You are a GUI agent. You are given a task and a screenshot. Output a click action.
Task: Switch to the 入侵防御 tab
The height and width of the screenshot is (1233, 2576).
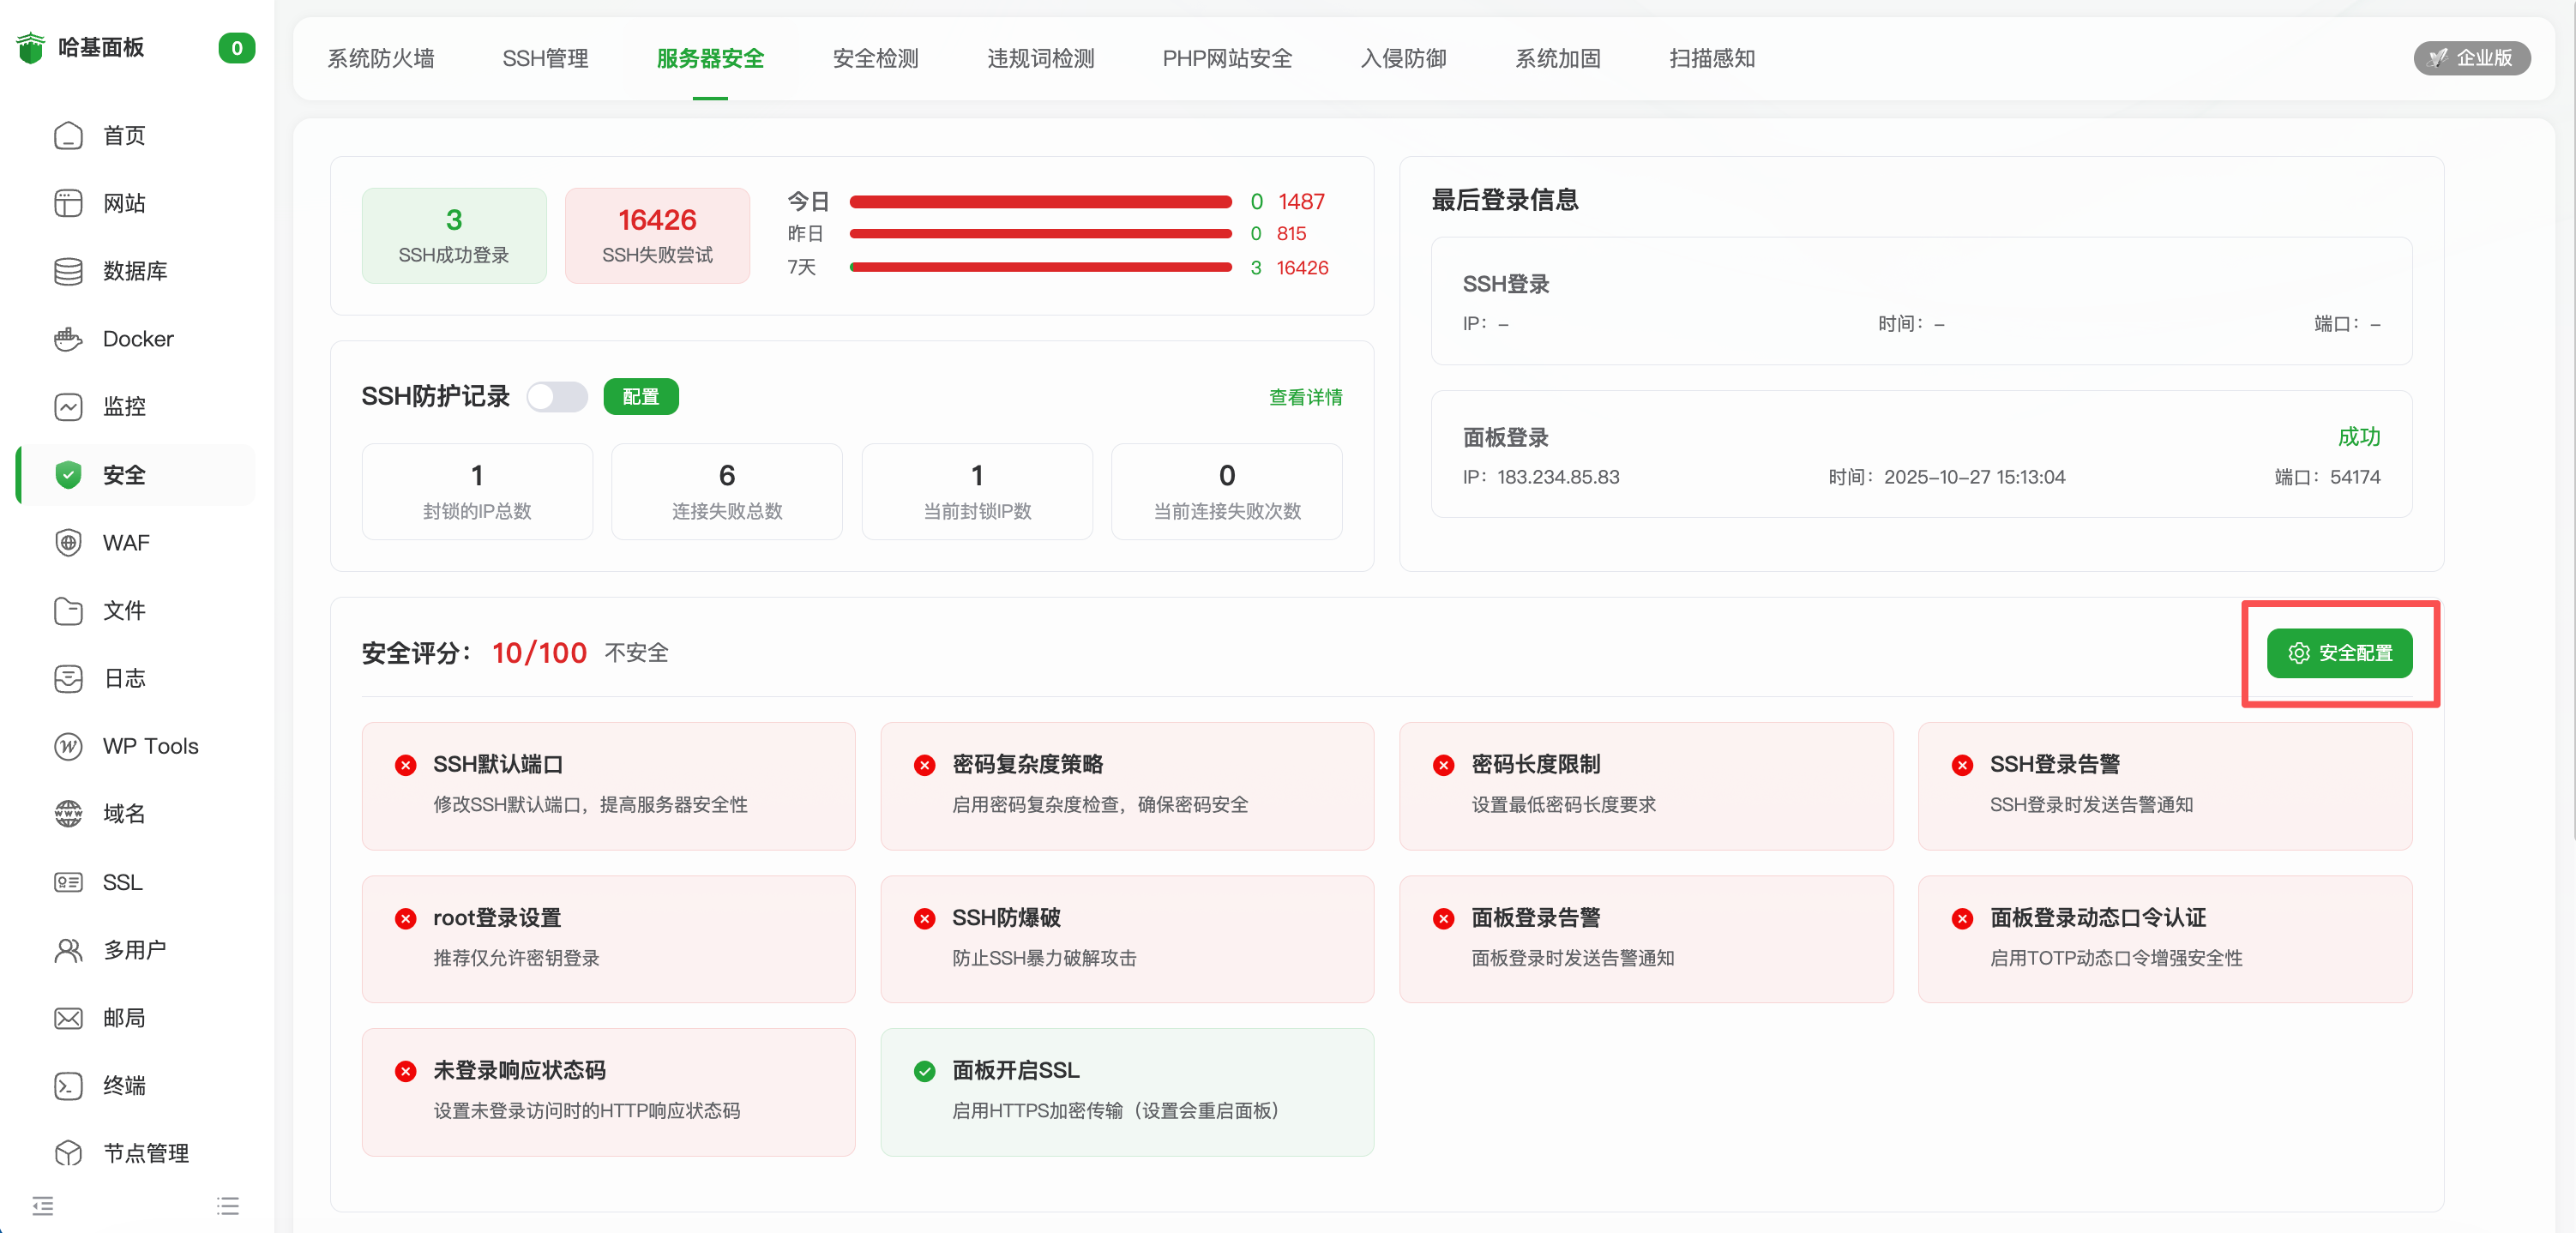(x=1403, y=58)
